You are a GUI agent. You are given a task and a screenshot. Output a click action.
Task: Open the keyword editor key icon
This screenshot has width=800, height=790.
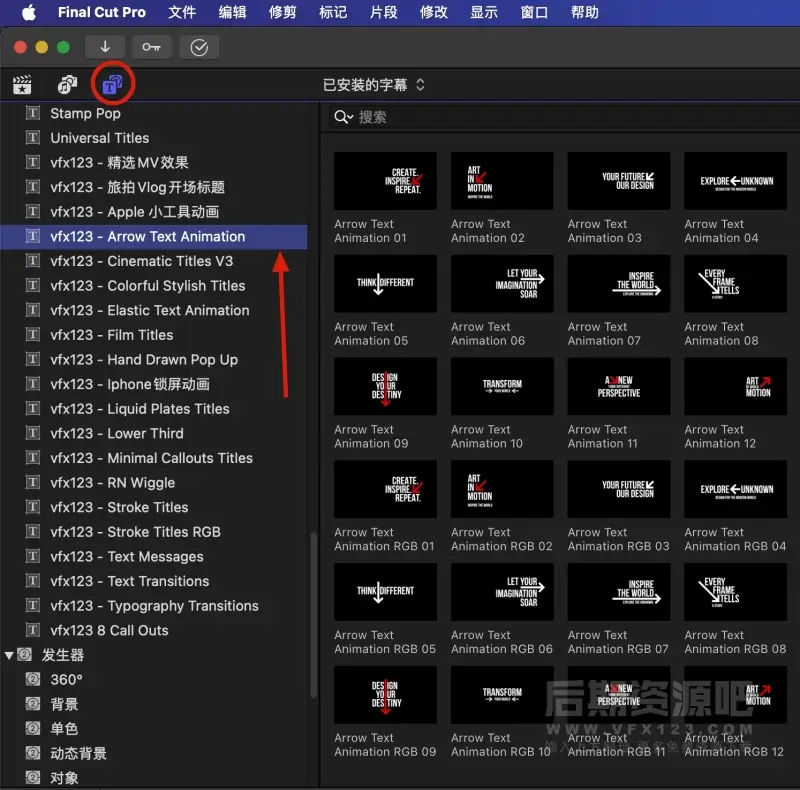click(x=151, y=47)
